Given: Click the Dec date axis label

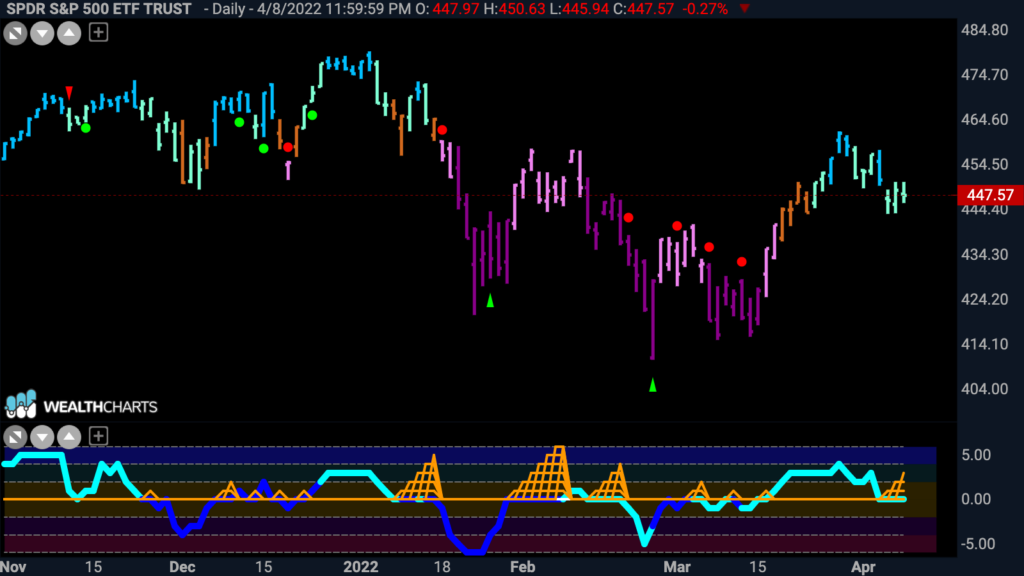Looking at the screenshot, I should (x=182, y=567).
